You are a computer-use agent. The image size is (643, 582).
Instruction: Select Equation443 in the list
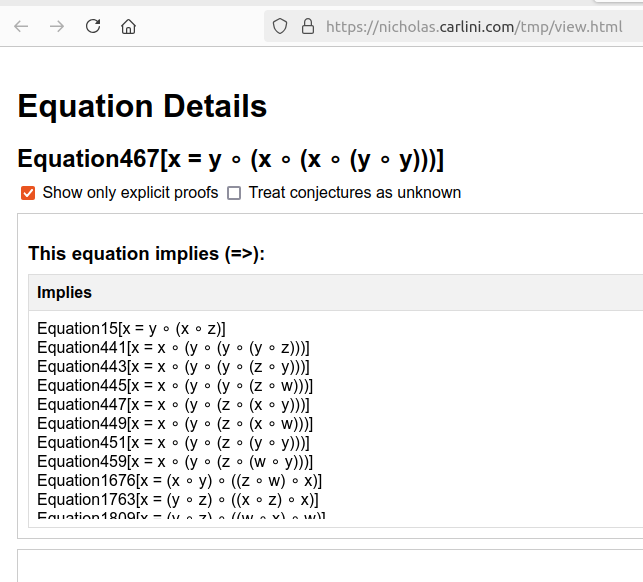coord(173,366)
